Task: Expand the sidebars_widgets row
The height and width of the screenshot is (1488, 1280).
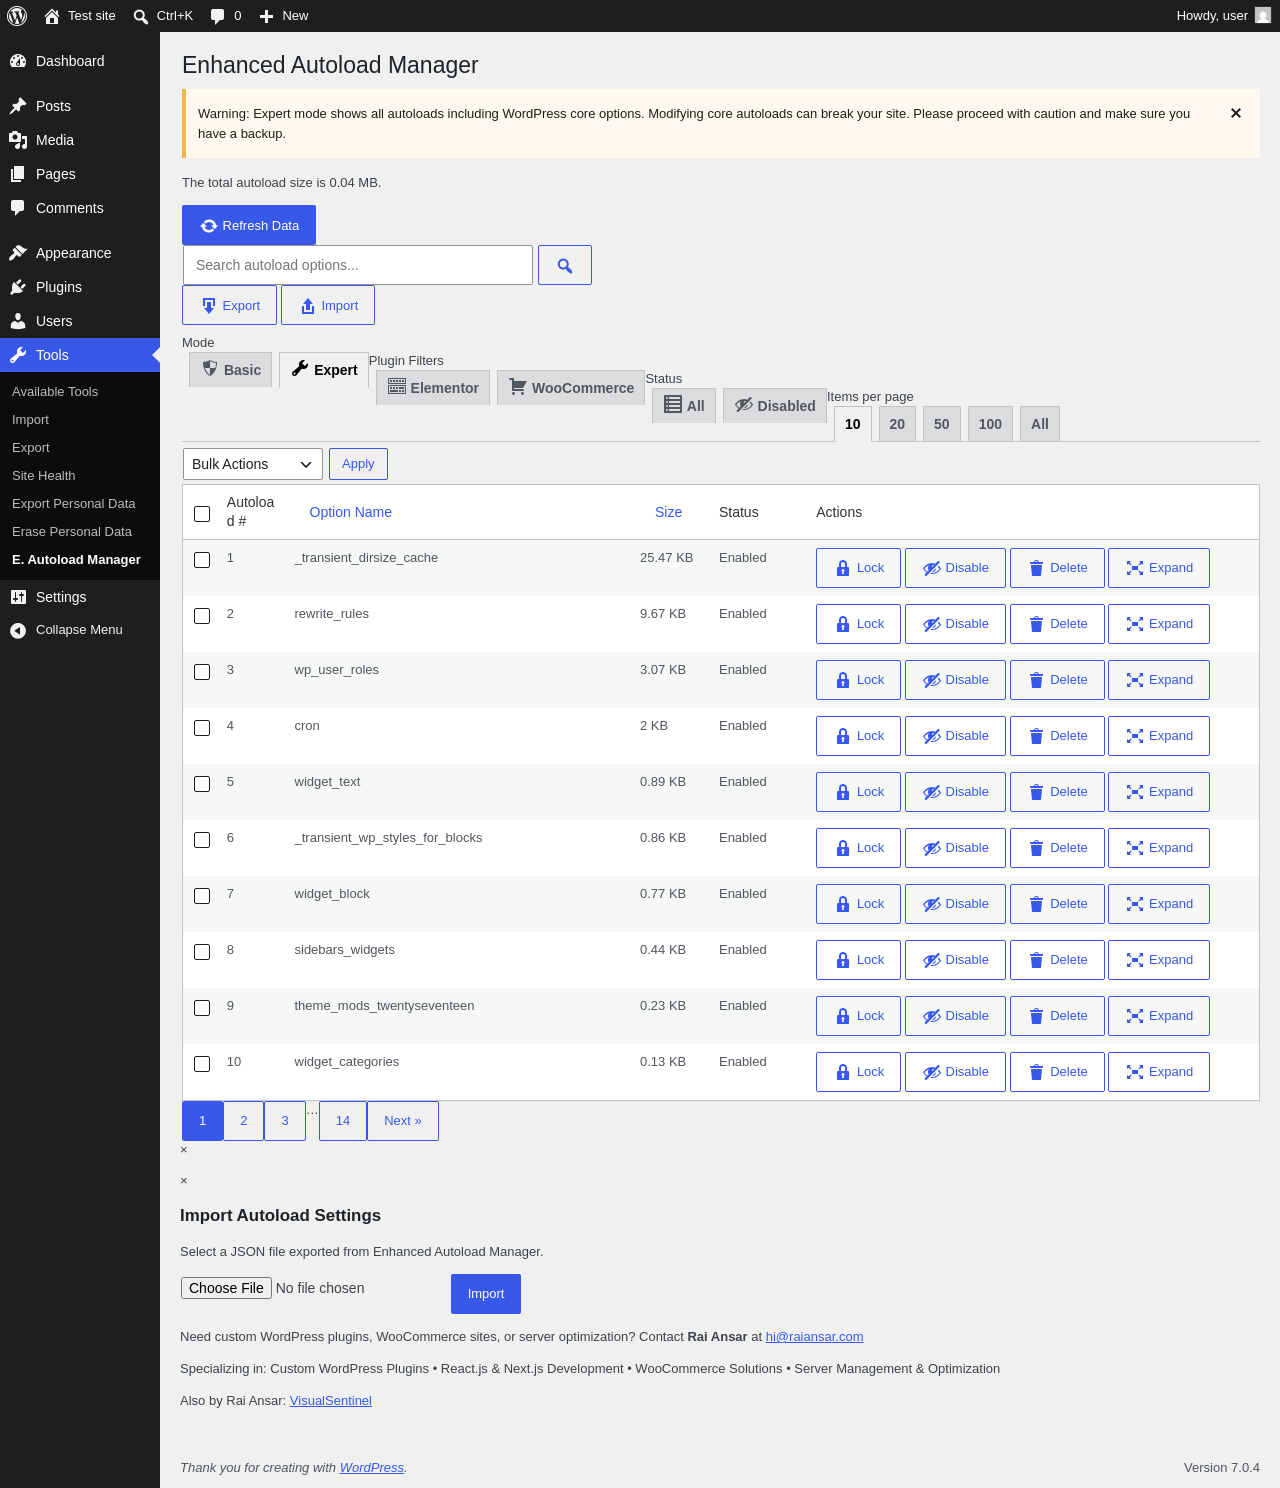Action: (x=1159, y=960)
